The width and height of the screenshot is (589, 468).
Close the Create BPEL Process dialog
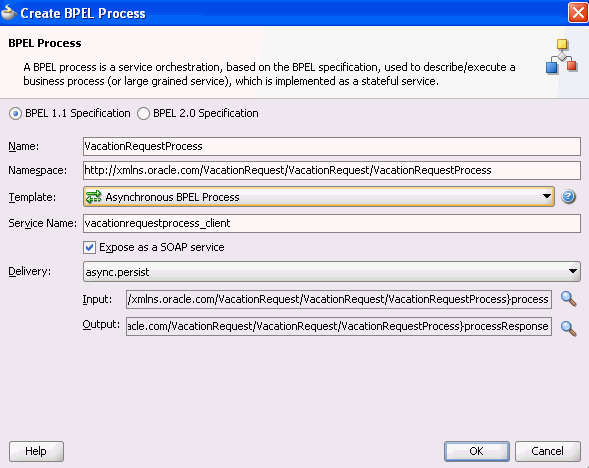578,13
